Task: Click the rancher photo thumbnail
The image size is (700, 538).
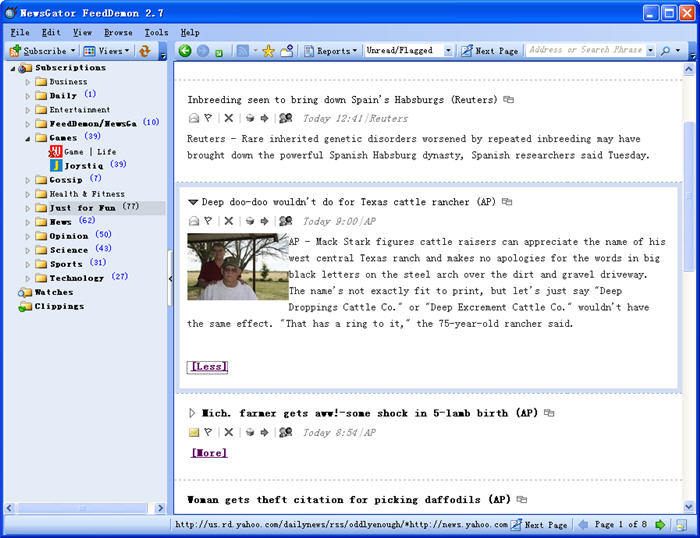Action: point(238,267)
